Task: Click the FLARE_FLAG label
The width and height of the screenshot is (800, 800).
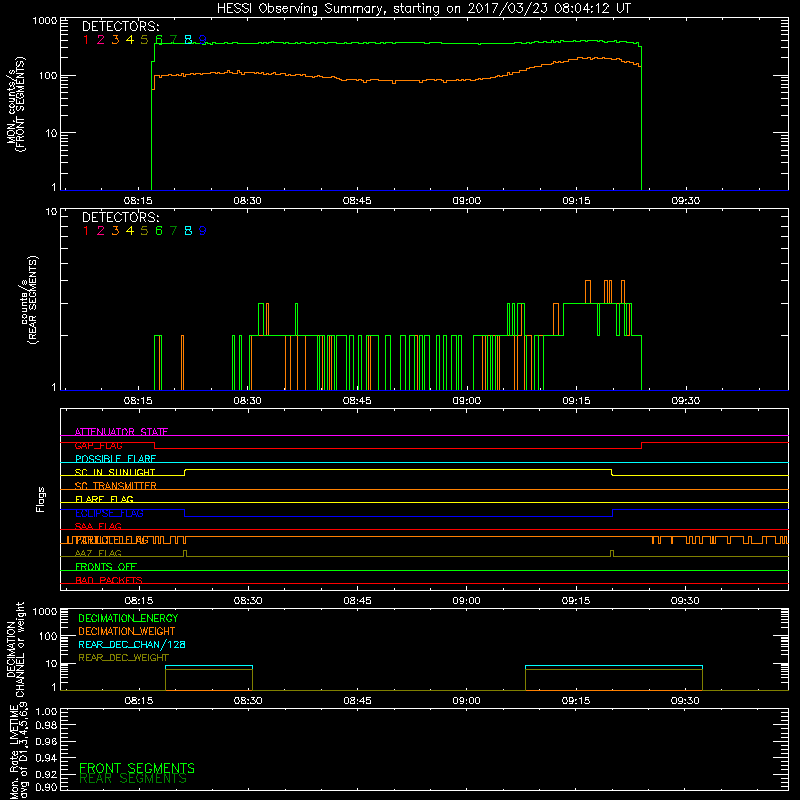Action: [x=104, y=499]
